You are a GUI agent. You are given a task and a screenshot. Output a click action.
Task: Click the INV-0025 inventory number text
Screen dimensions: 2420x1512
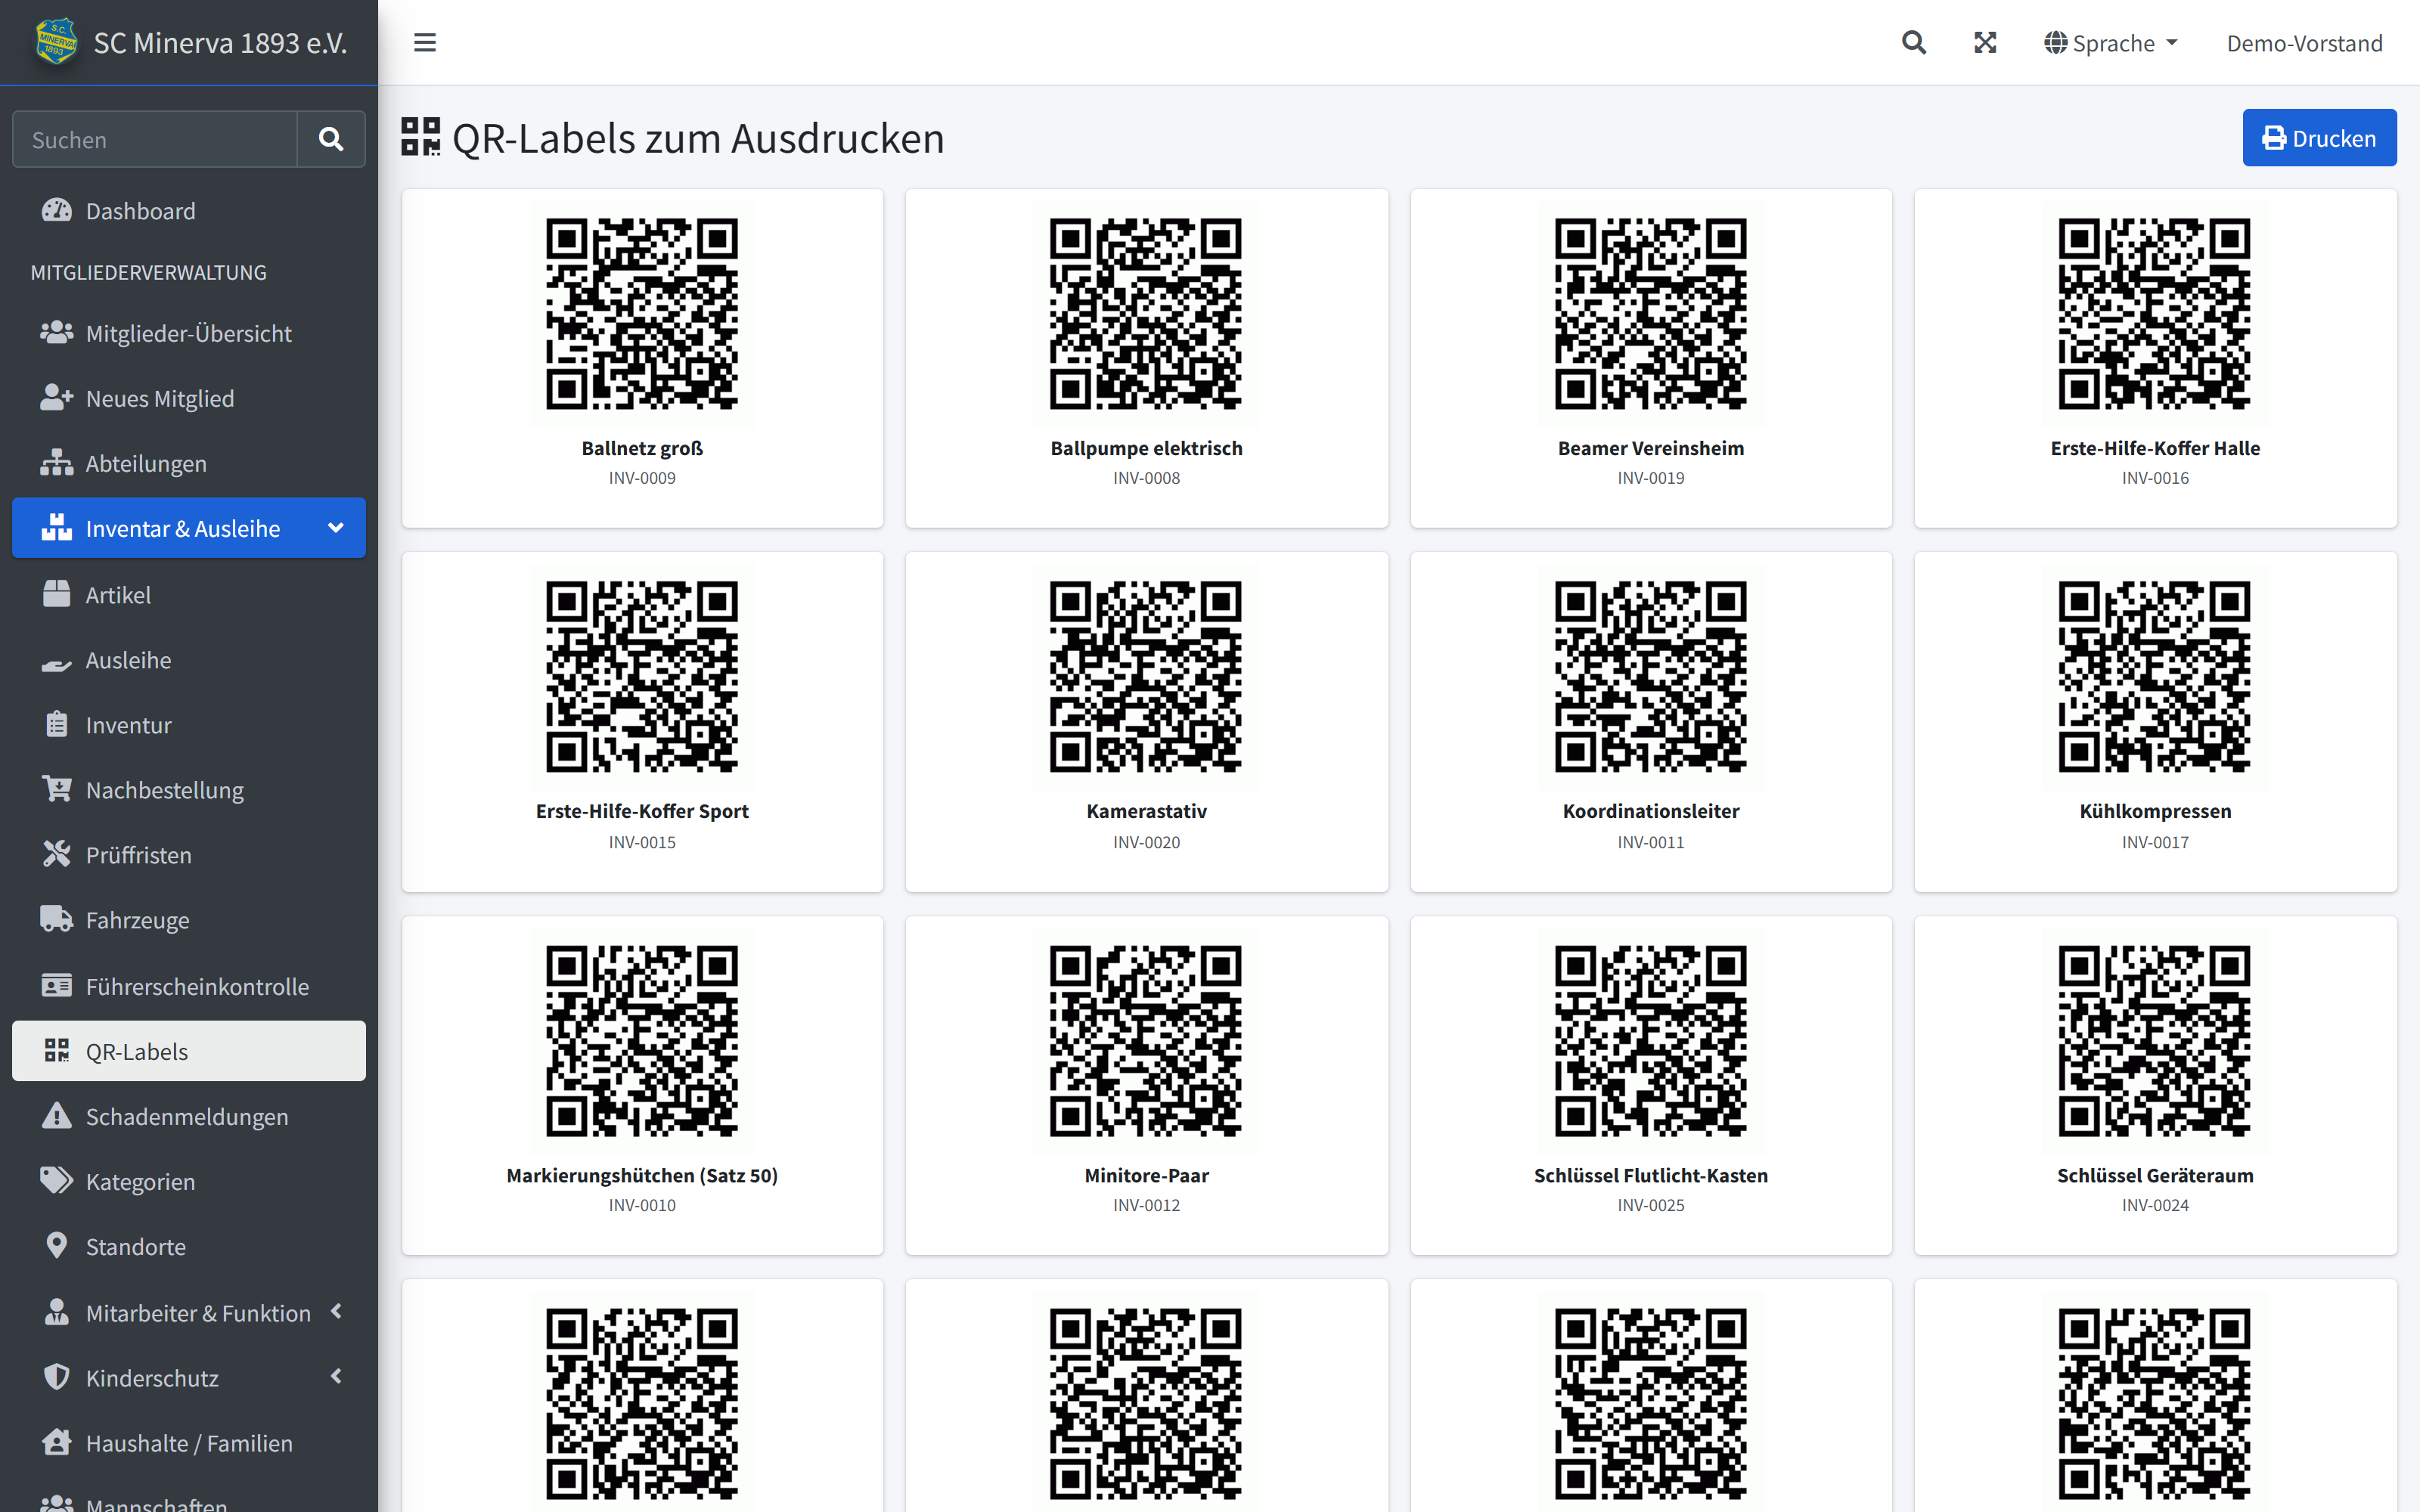point(1651,1205)
